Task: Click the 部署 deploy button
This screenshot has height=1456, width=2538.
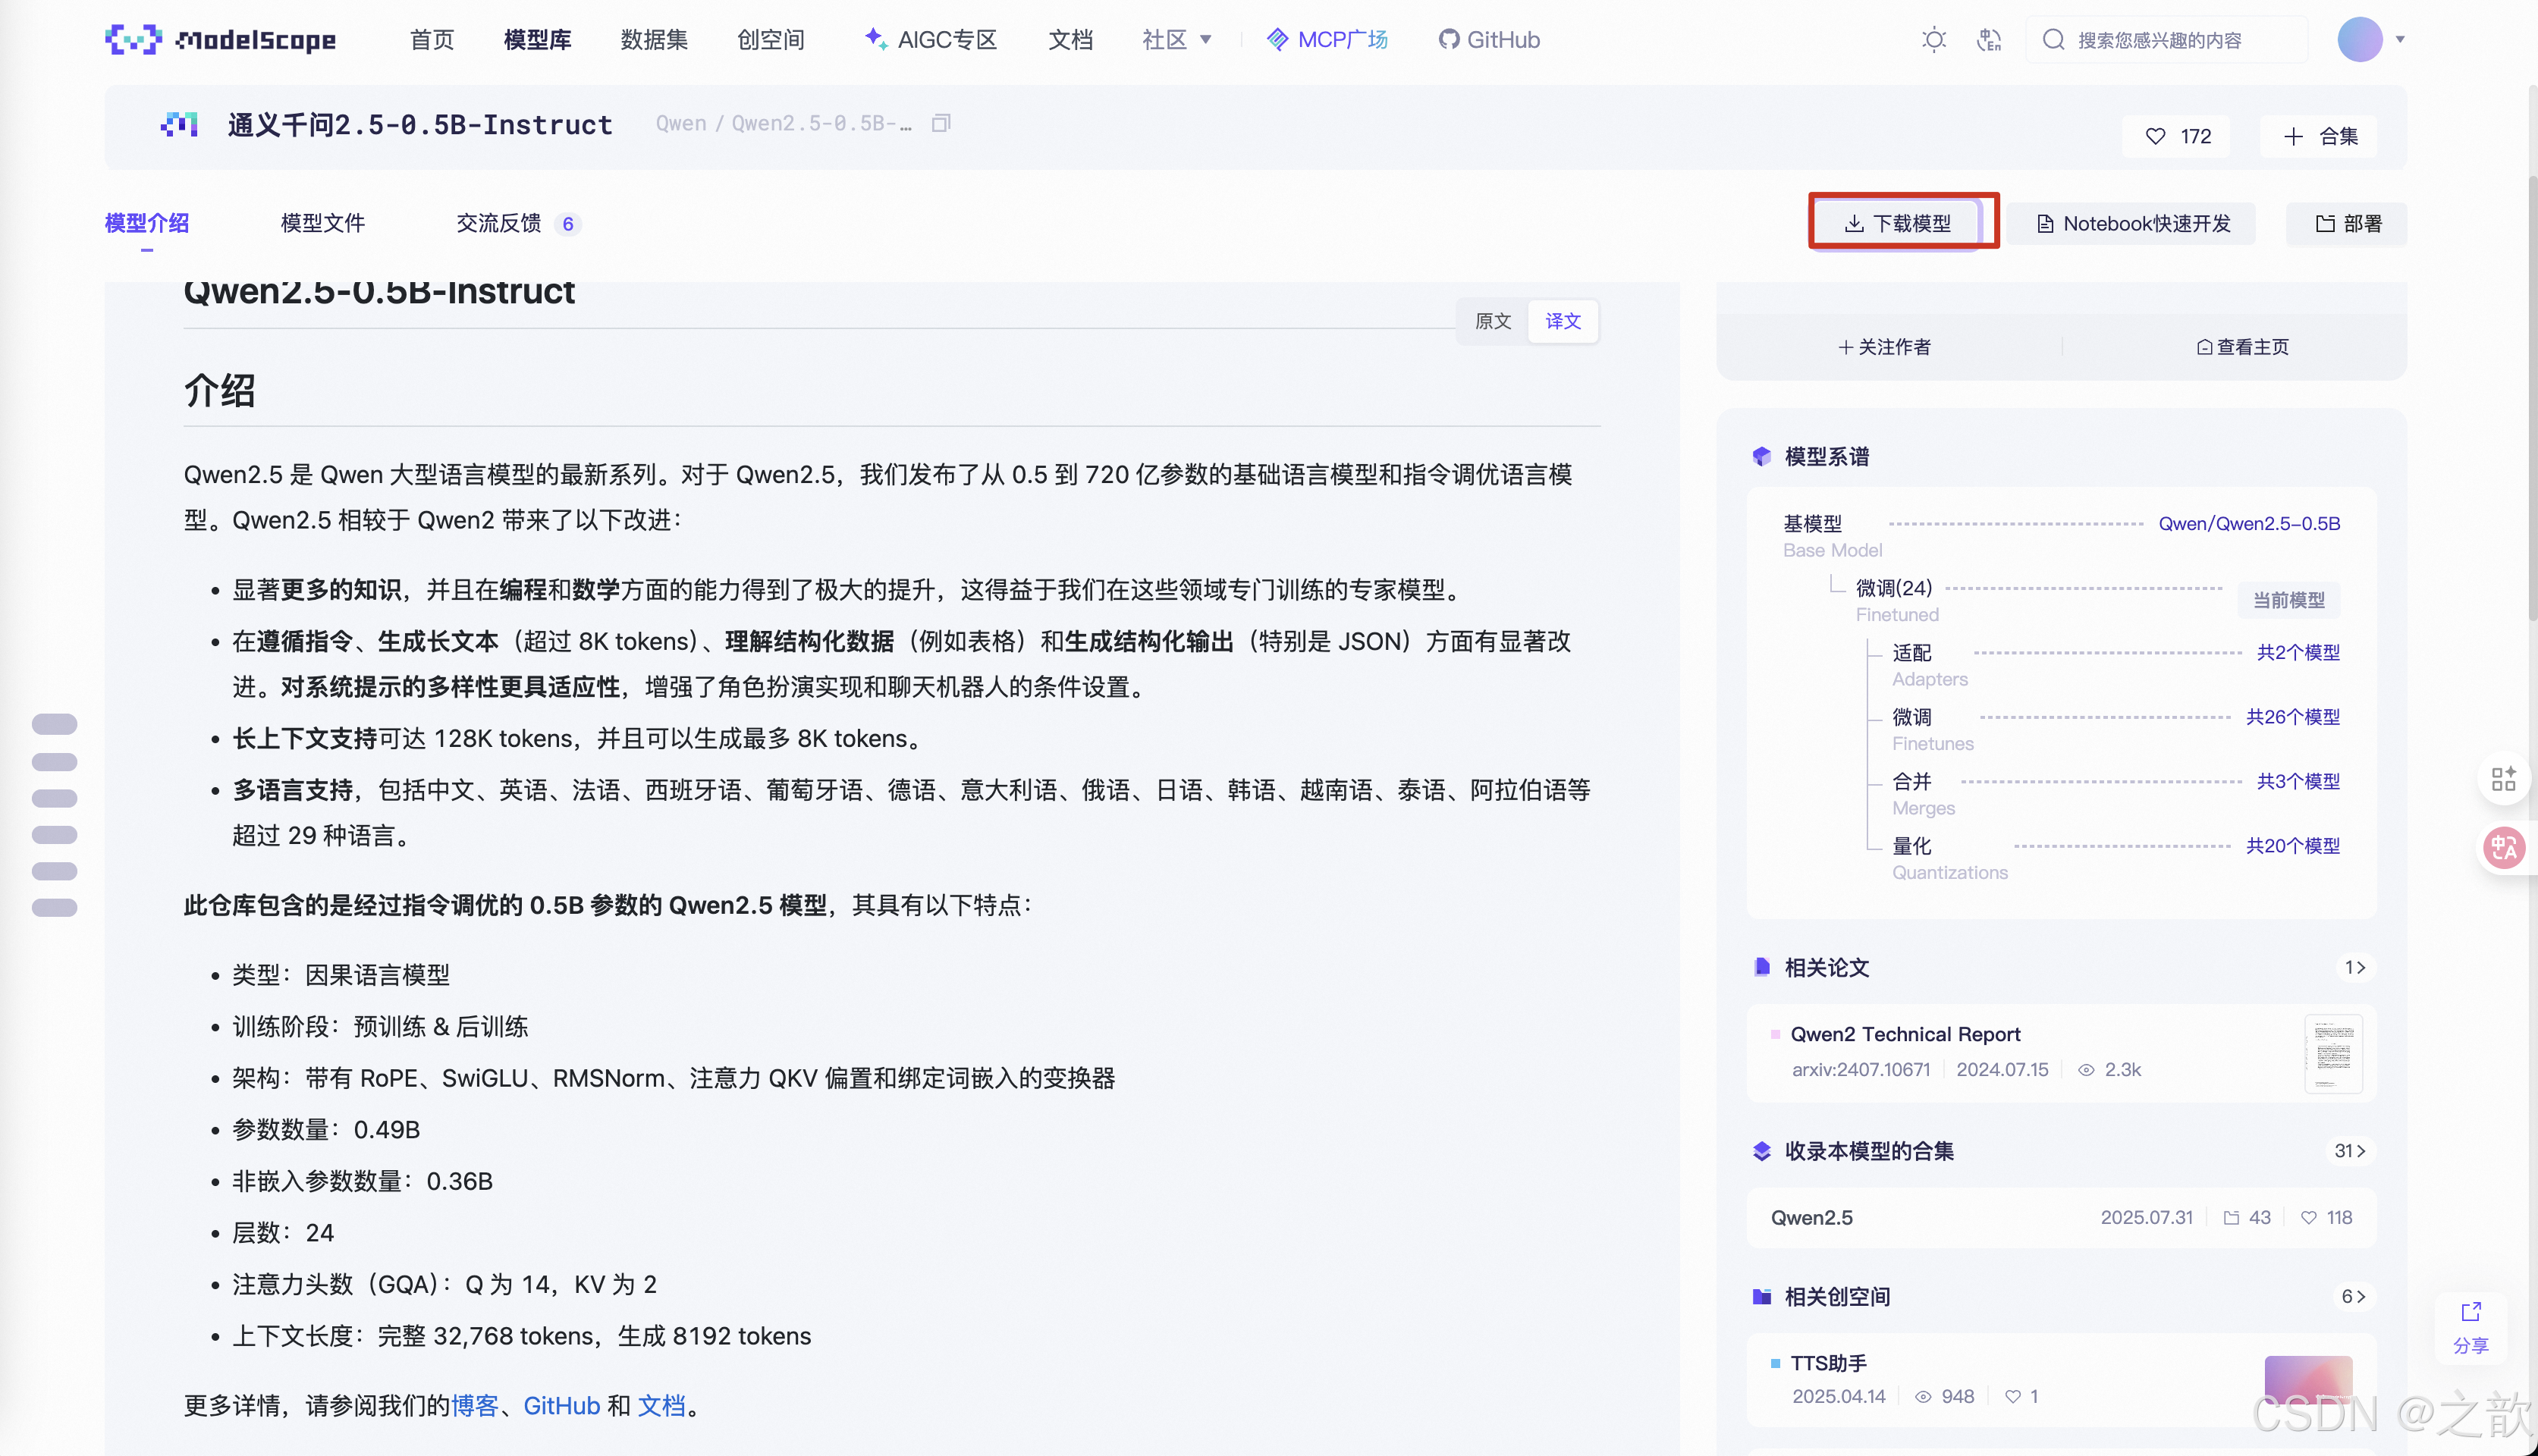Action: (2346, 223)
